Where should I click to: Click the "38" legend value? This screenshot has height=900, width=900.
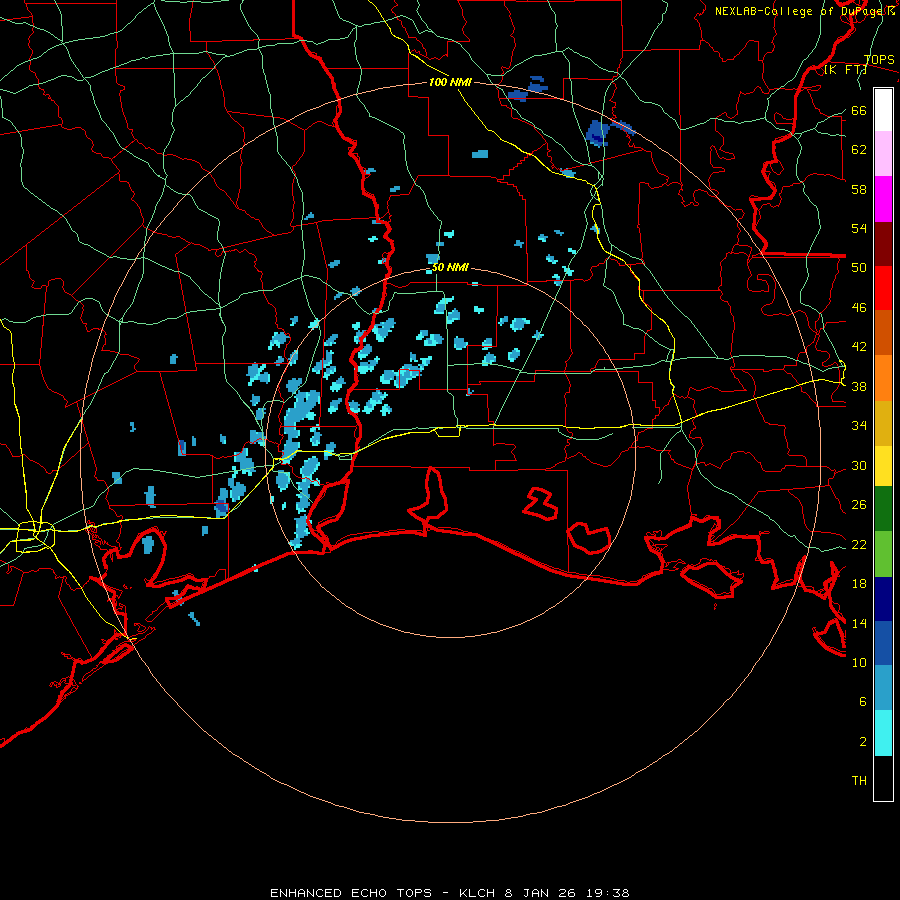click(859, 387)
